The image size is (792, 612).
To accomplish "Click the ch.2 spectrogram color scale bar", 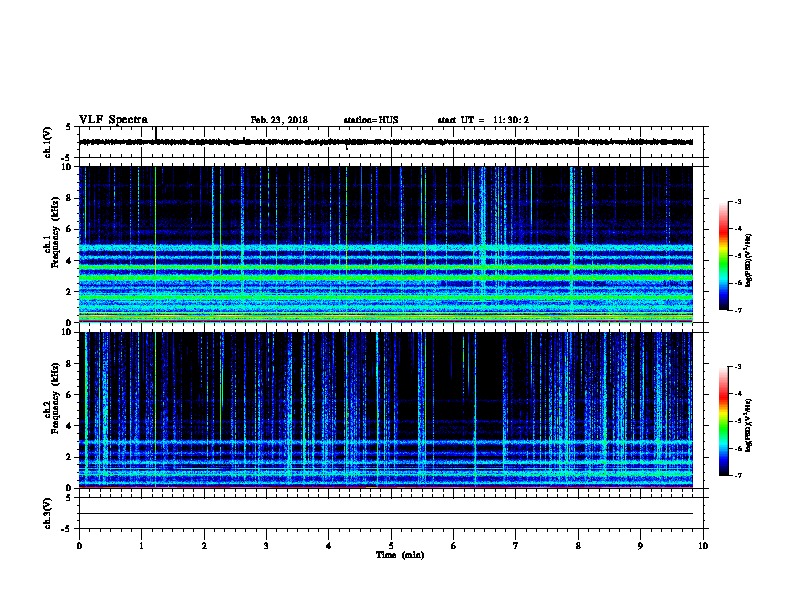I will (723, 421).
